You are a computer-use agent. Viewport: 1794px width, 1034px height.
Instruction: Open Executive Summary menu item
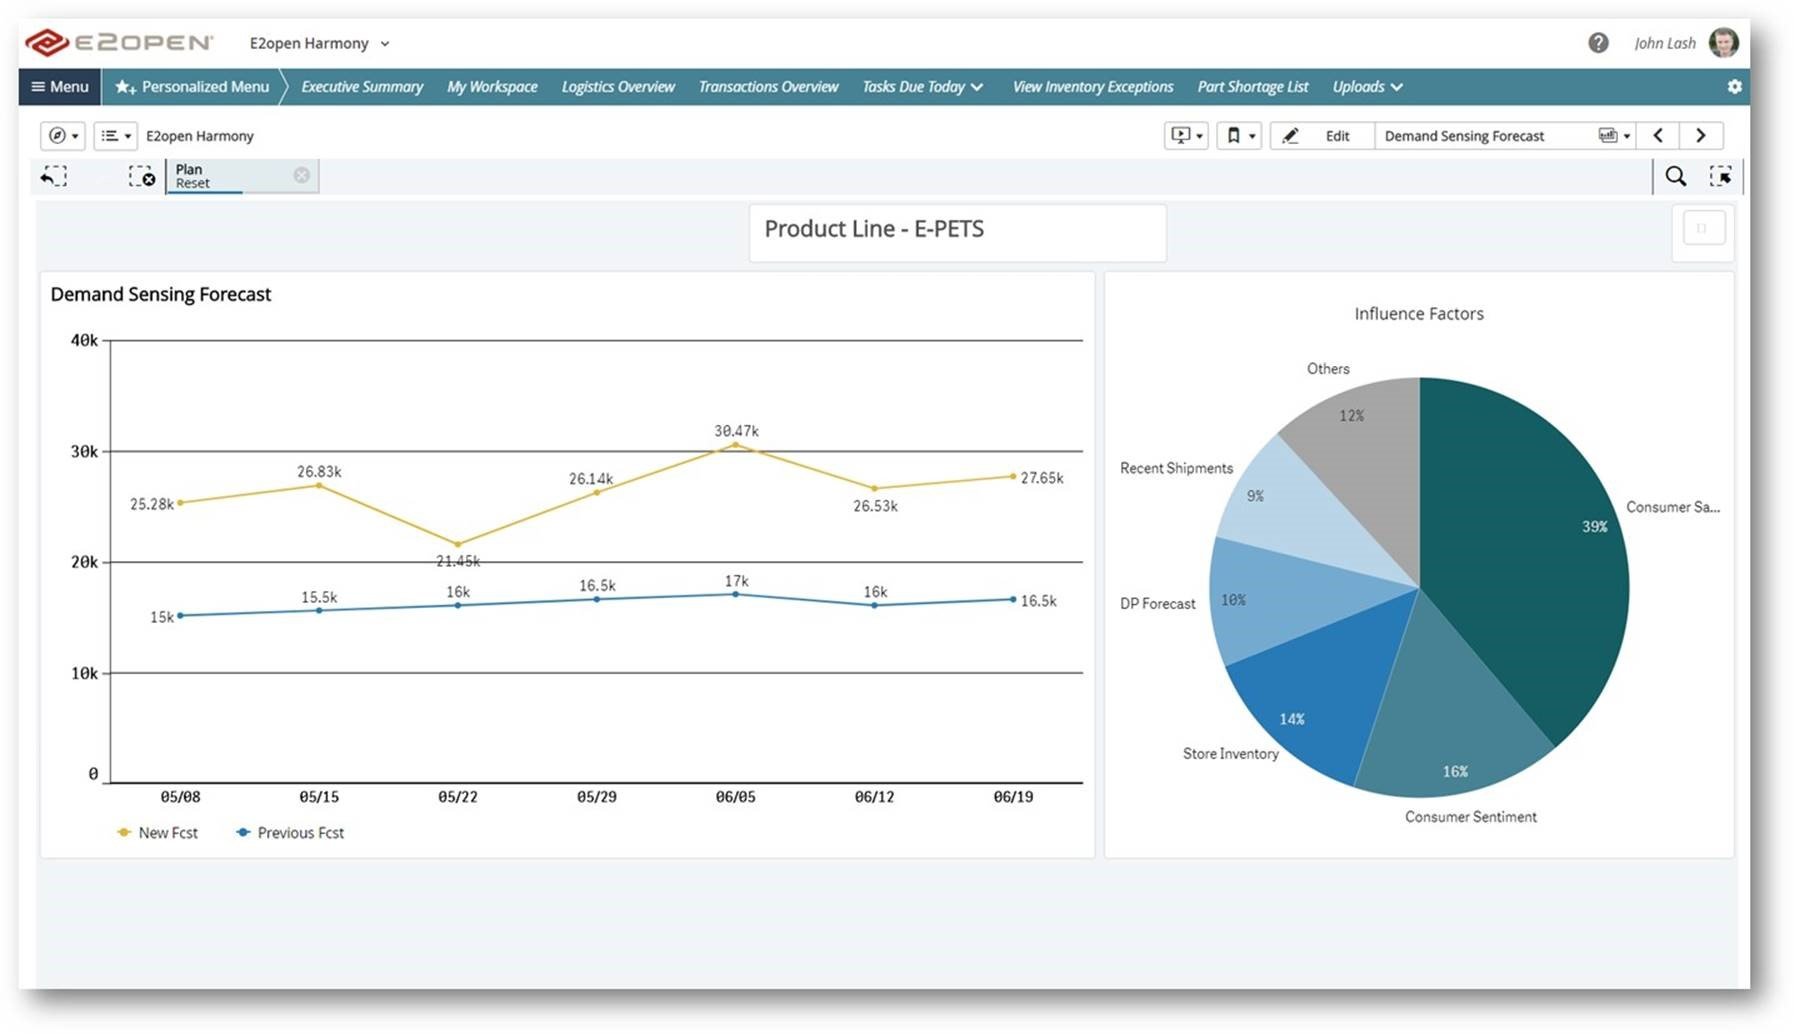pos(362,87)
